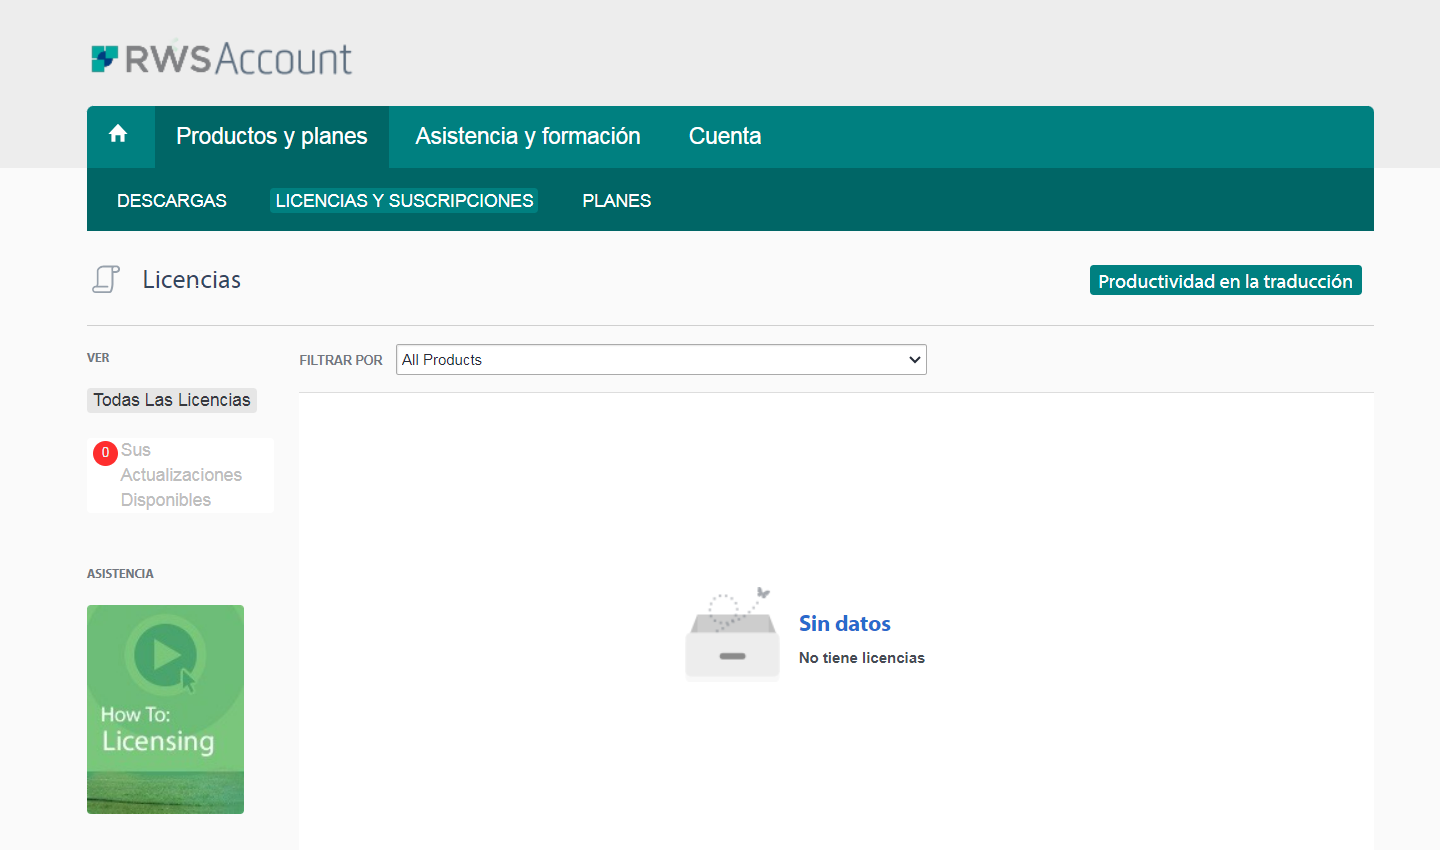Open Sus Actualizaciones Disponibles link

tap(181, 475)
